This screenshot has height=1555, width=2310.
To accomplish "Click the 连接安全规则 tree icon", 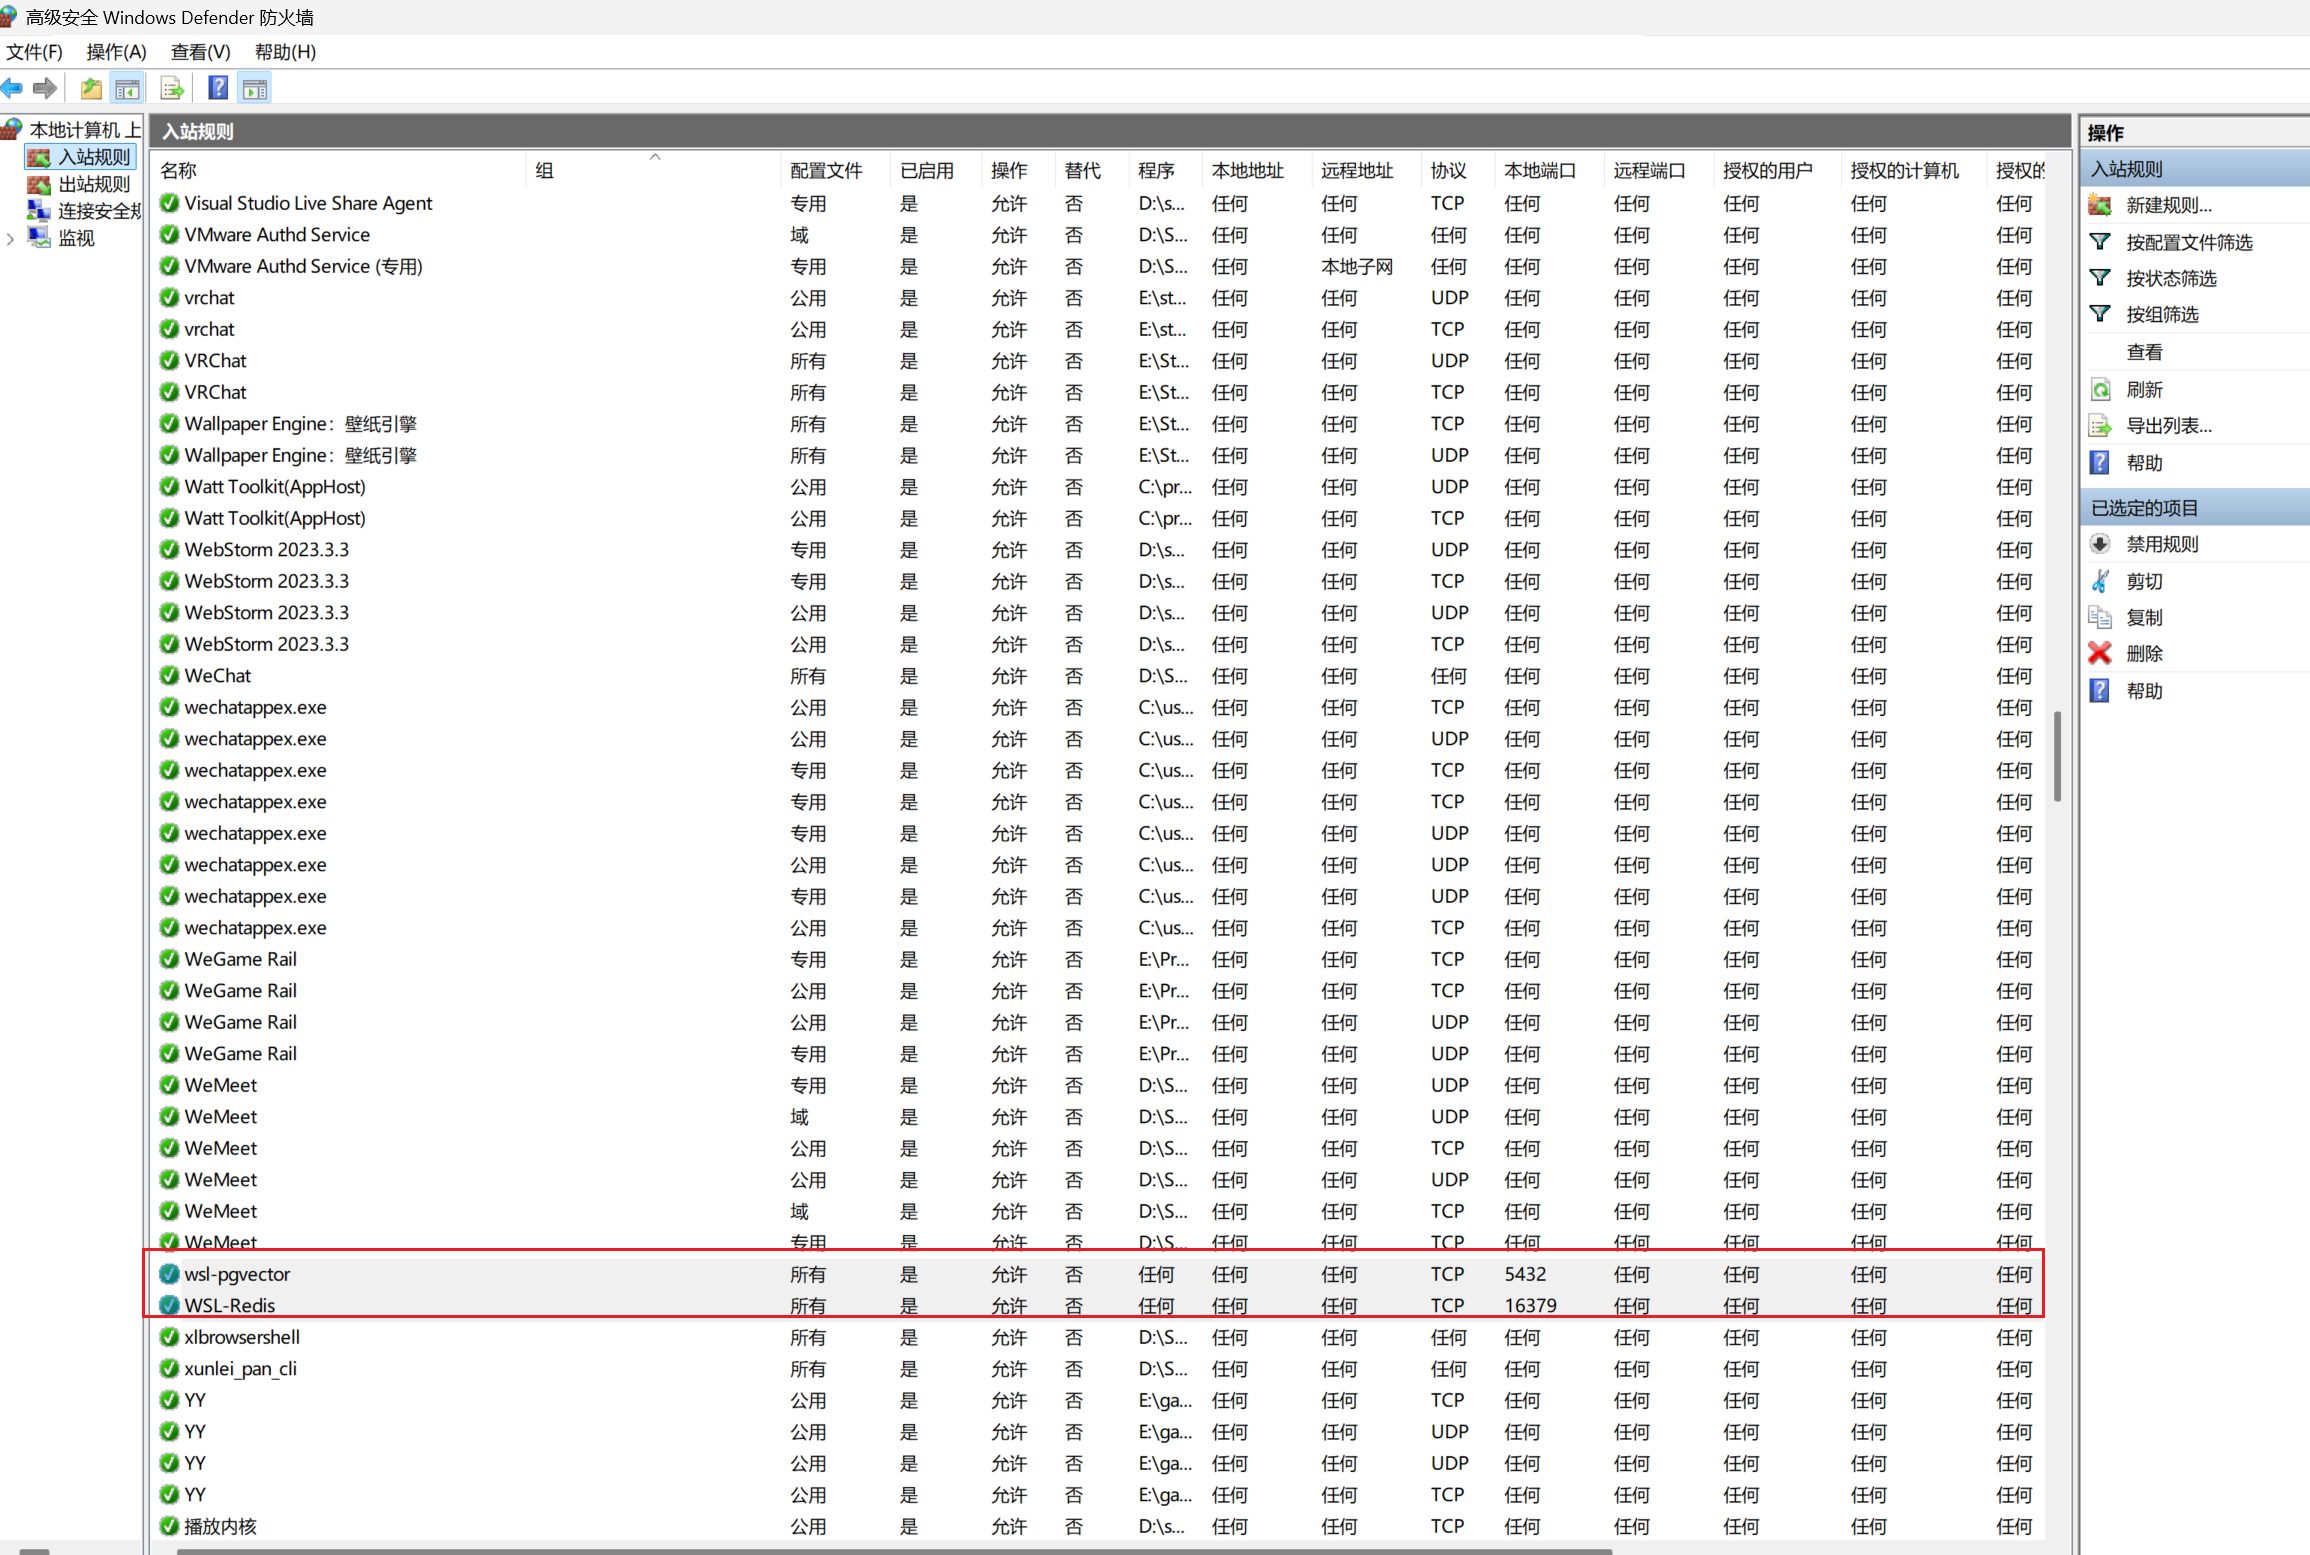I will (39, 211).
